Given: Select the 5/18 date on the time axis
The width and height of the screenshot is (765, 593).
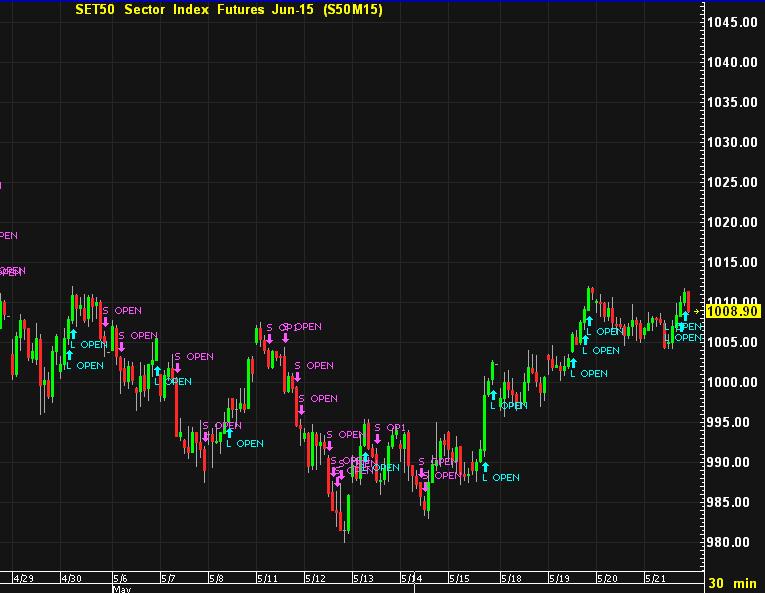Looking at the screenshot, I should click(511, 578).
